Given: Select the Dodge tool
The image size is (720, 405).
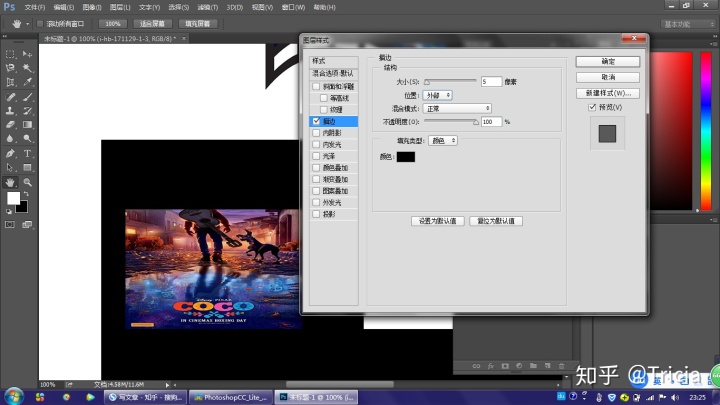Looking at the screenshot, I should pyautogui.click(x=28, y=138).
